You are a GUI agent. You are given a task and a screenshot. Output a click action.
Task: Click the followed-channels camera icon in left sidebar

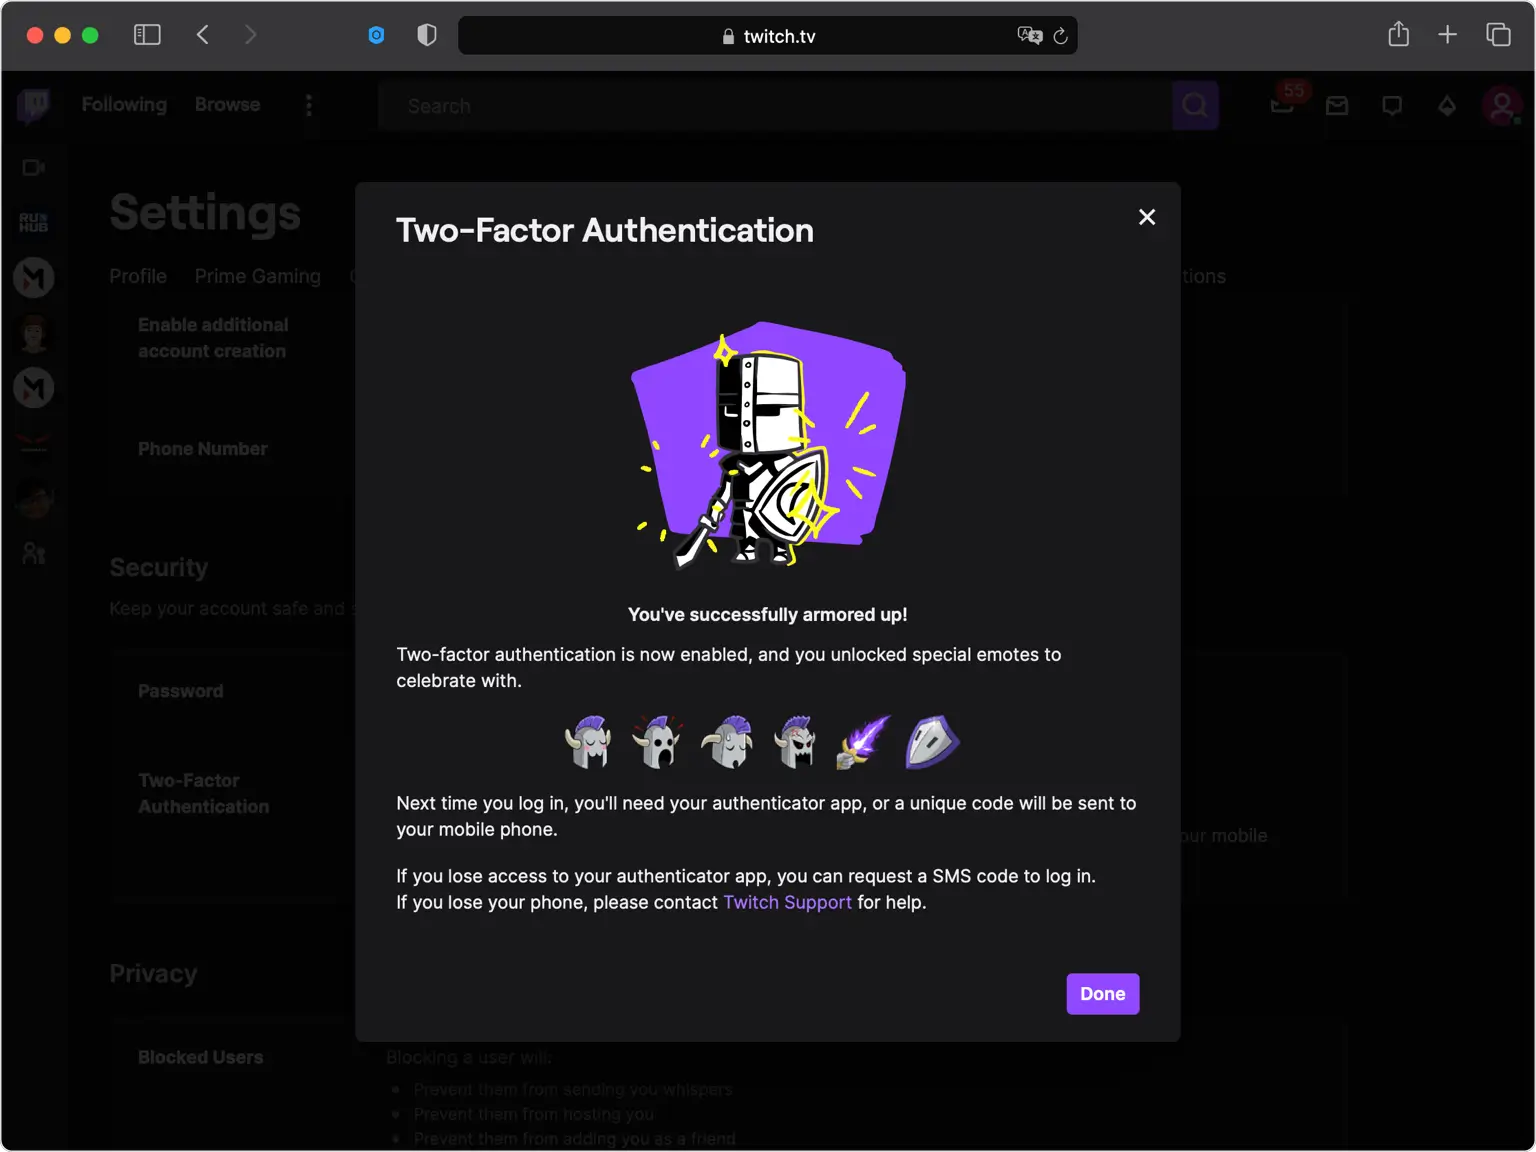tap(34, 167)
